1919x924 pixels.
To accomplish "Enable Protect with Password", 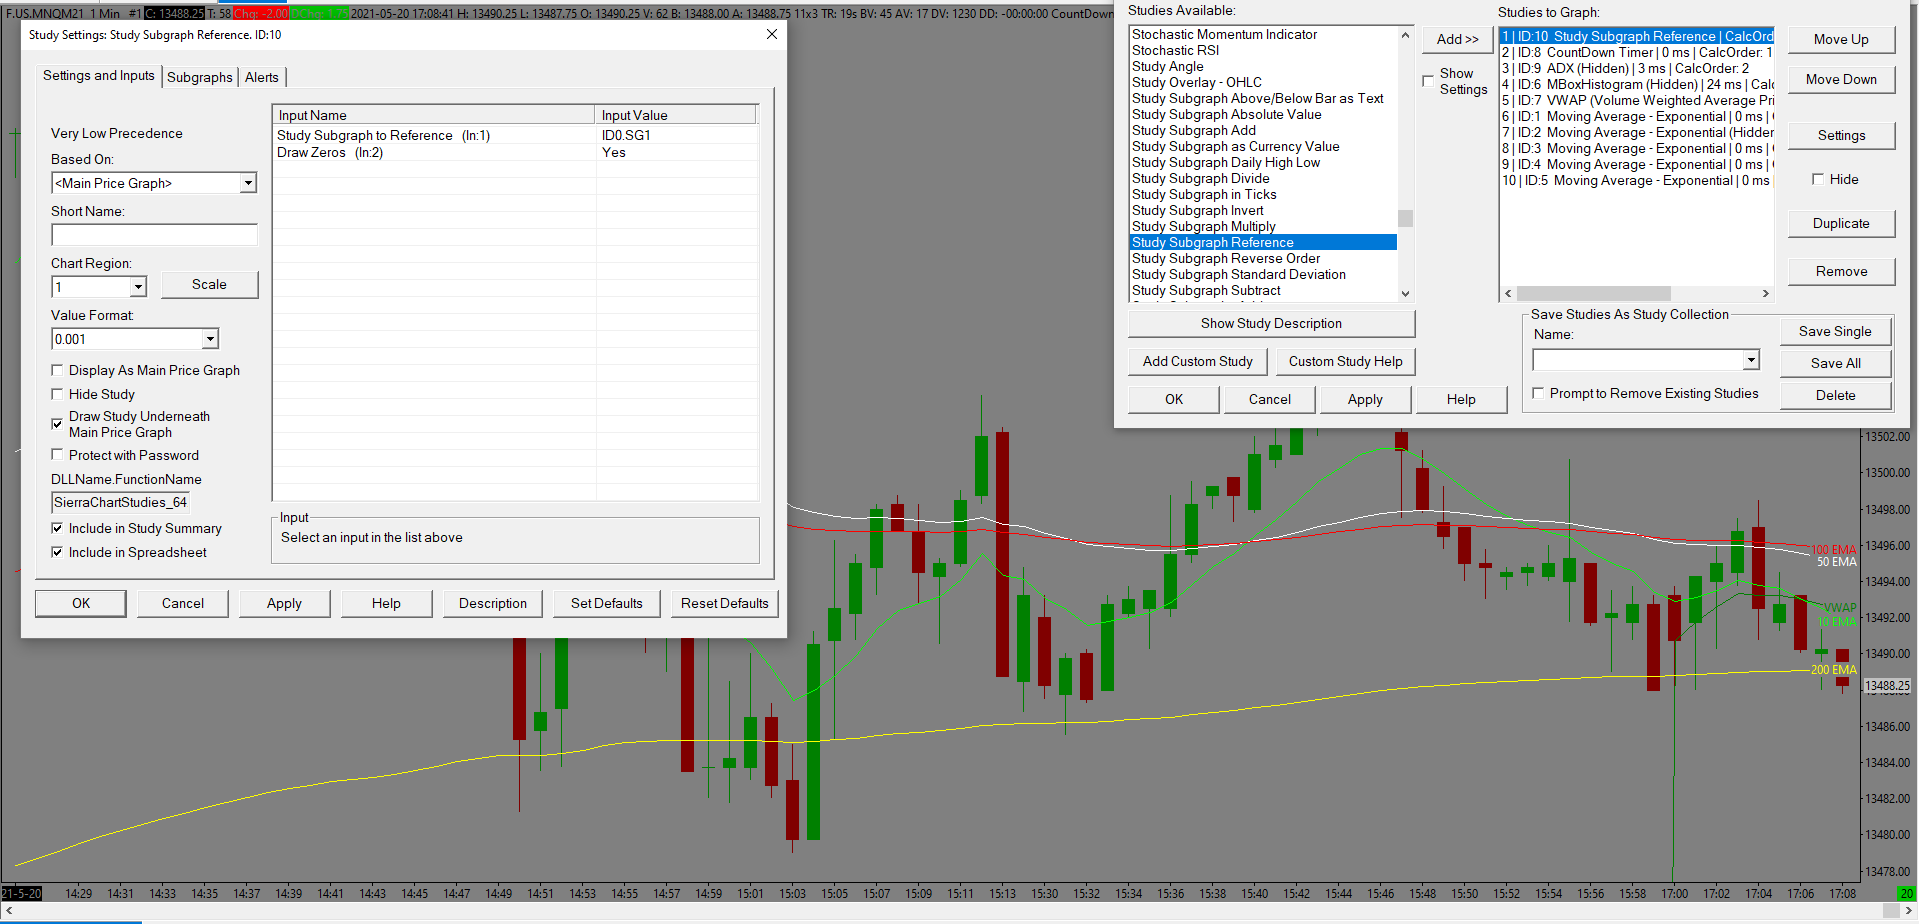I will (x=57, y=455).
